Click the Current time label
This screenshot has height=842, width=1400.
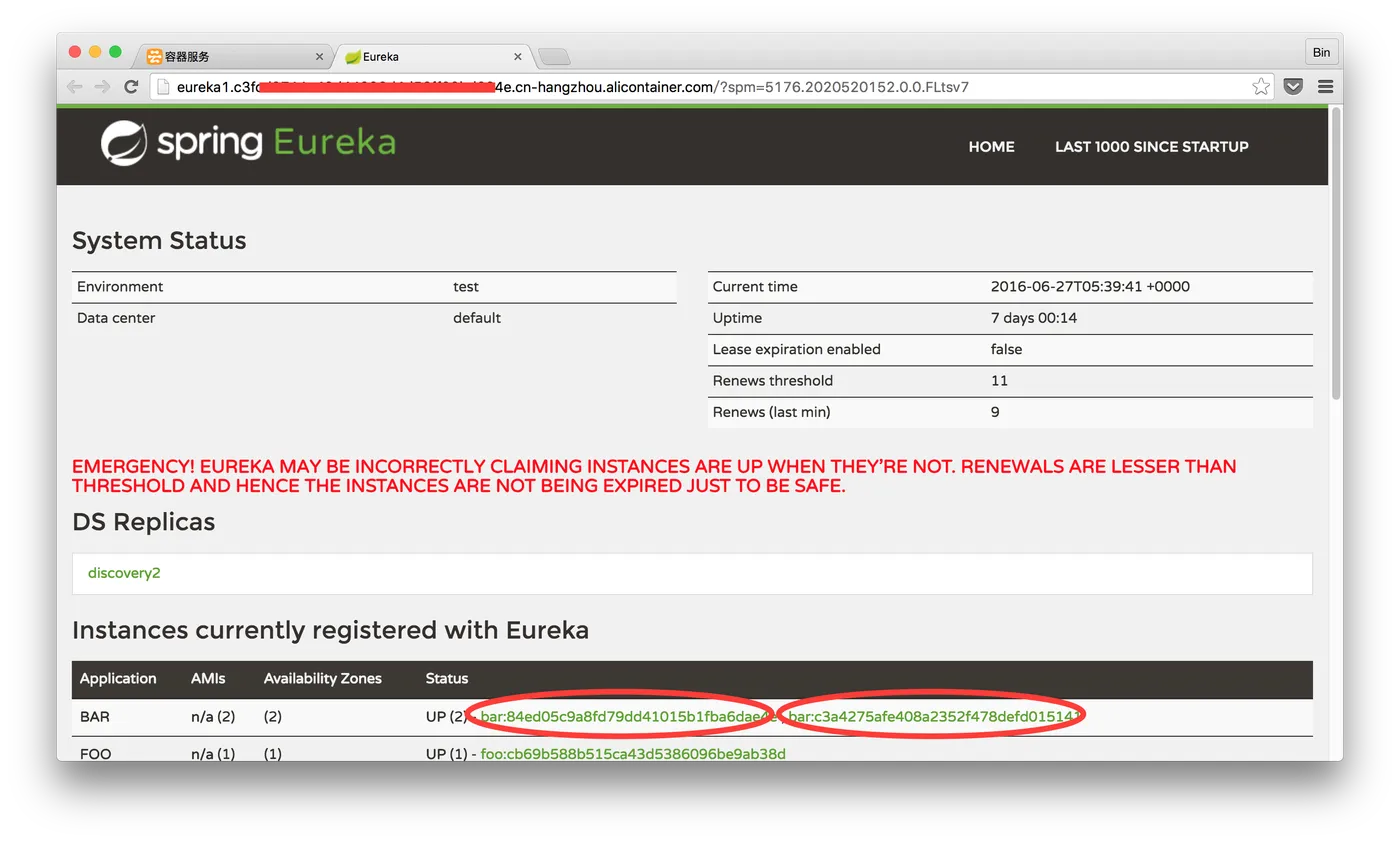click(x=755, y=287)
